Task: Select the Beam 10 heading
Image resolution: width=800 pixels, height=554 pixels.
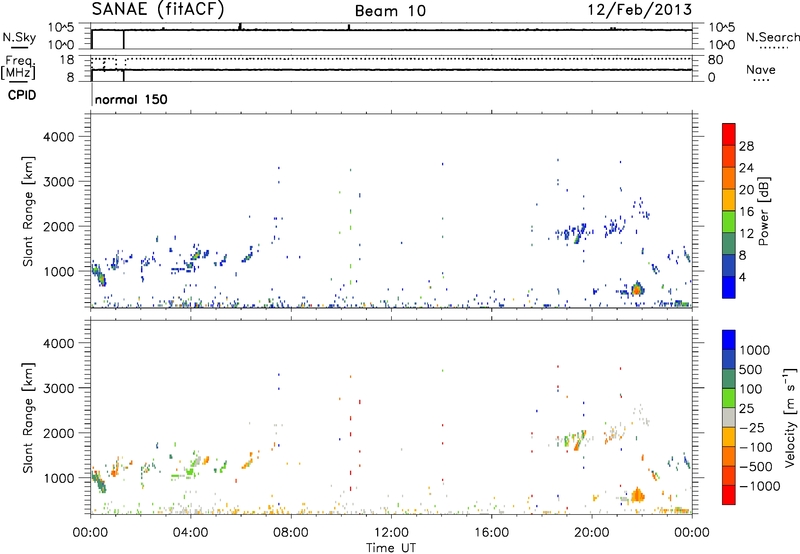Action: 390,11
